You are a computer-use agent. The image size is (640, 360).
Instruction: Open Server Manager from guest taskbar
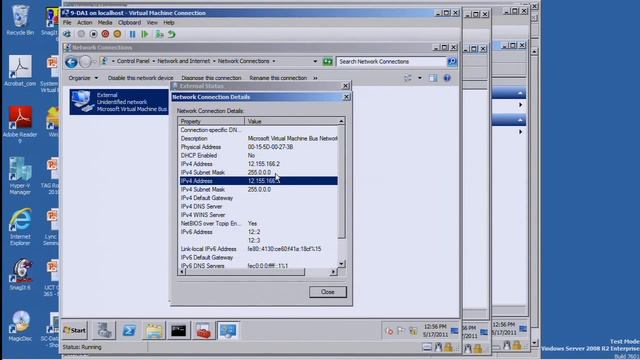pos(104,331)
